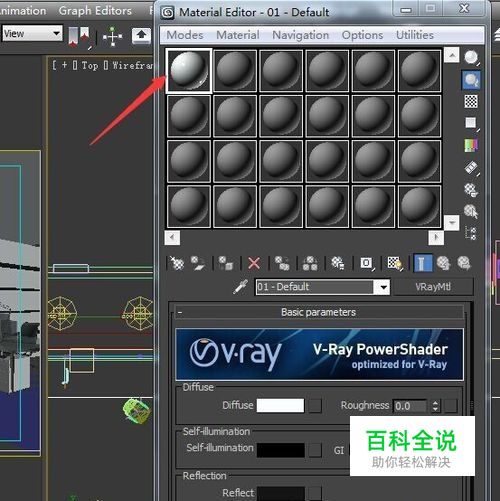
Task: Toggle Show Shaded Material in Viewport
Action: (x=395, y=263)
